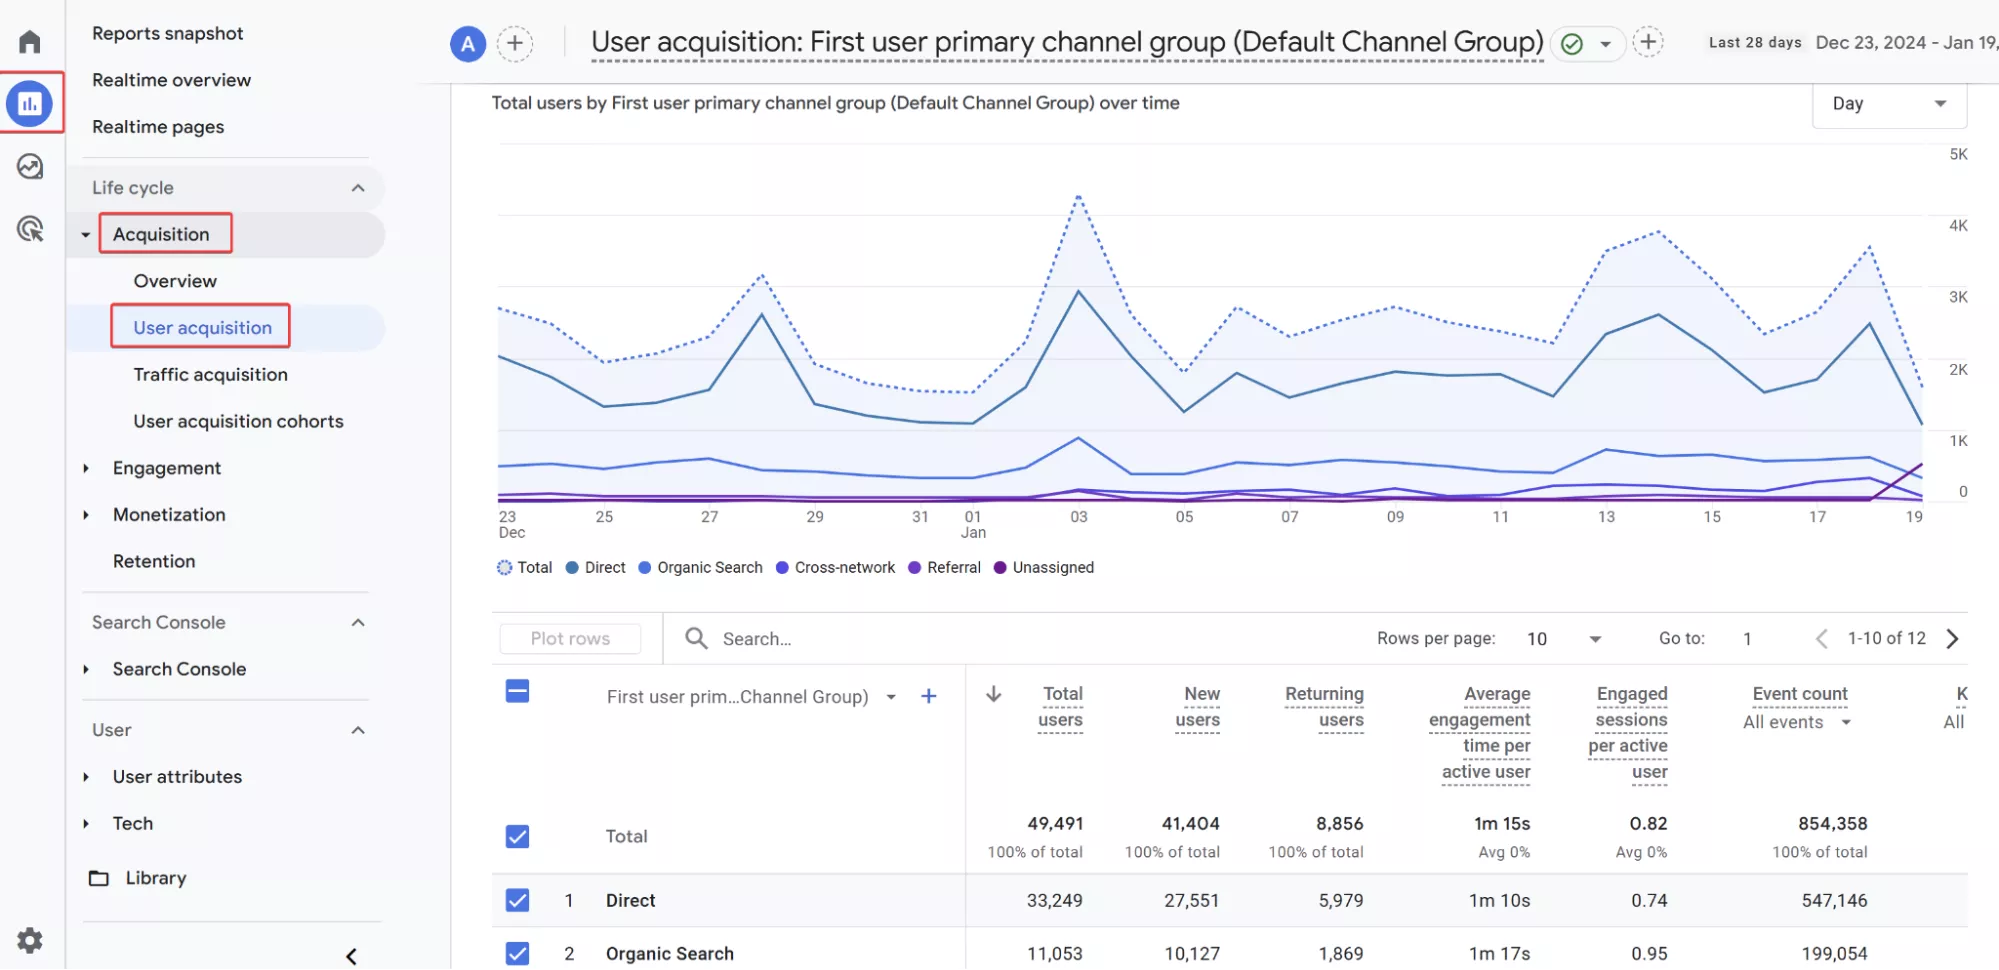Open the Reports icon in sidebar
Image resolution: width=1999 pixels, height=970 pixels.
click(30, 103)
